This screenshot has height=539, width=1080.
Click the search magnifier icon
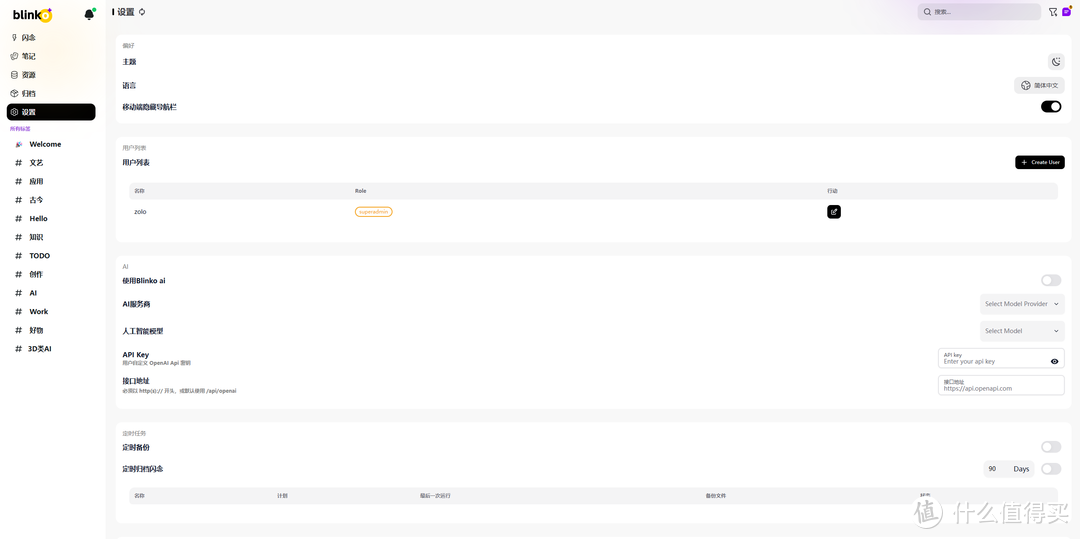[928, 12]
